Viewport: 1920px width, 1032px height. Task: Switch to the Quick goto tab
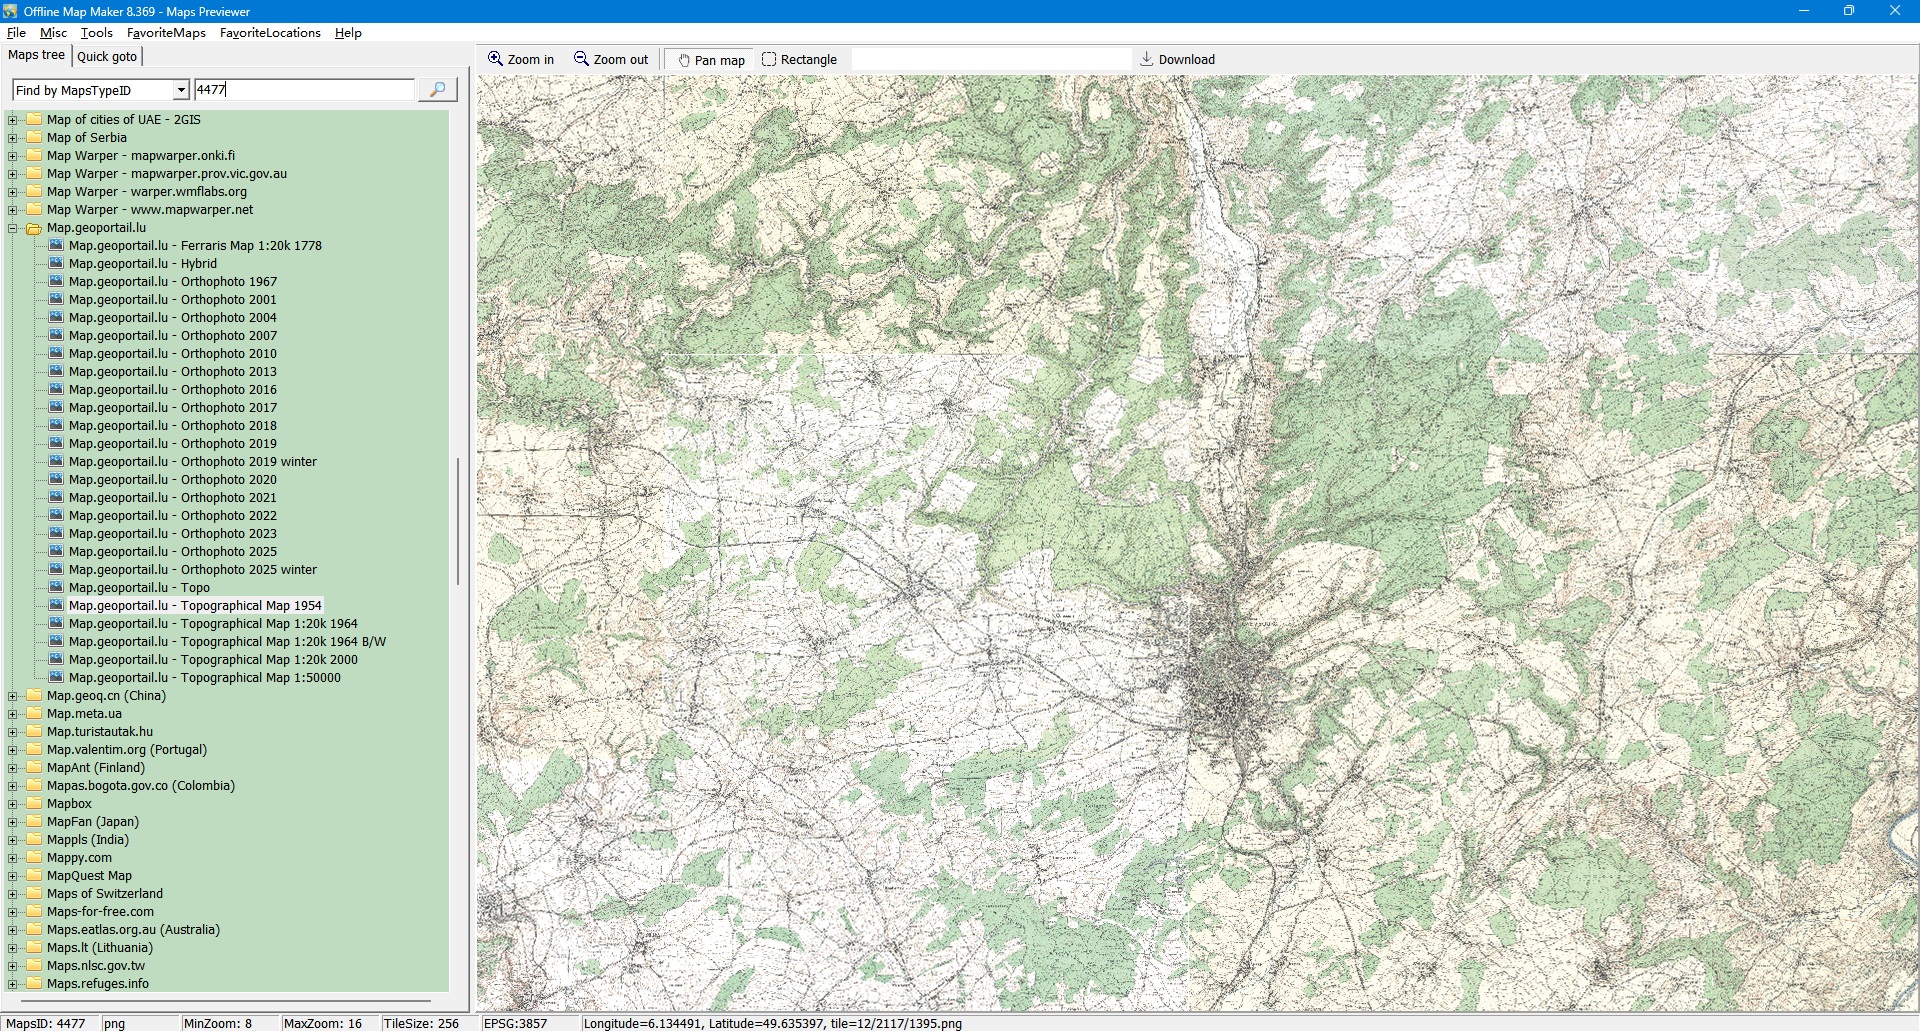click(x=107, y=57)
